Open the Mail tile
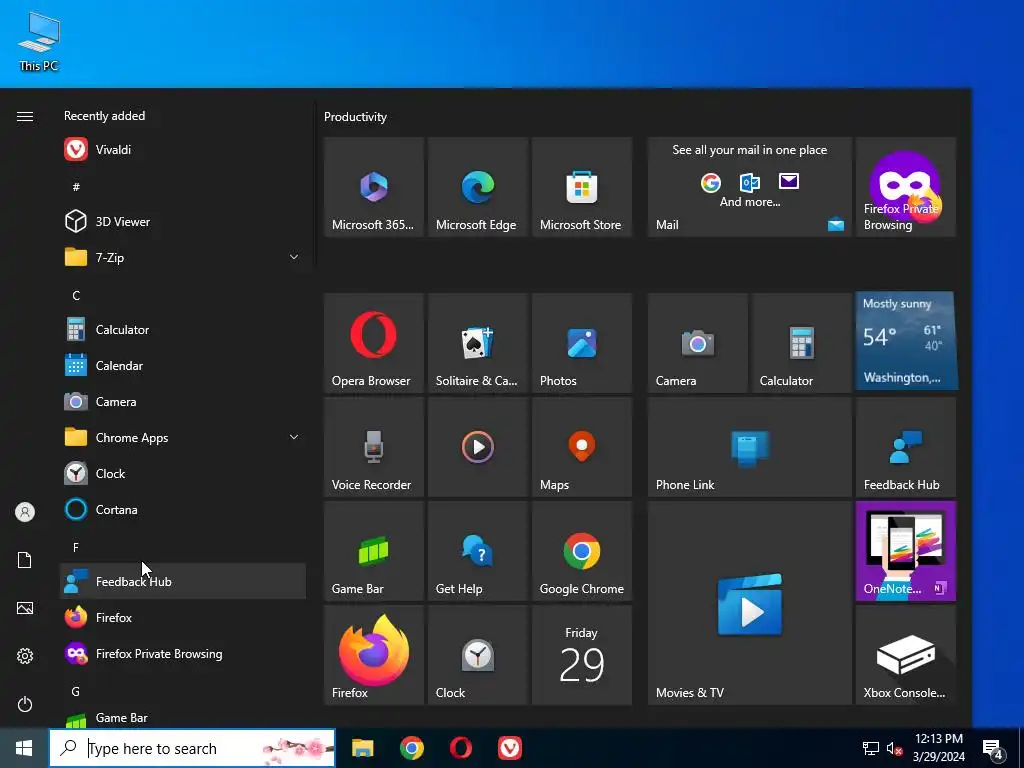1024x768 pixels. point(750,187)
